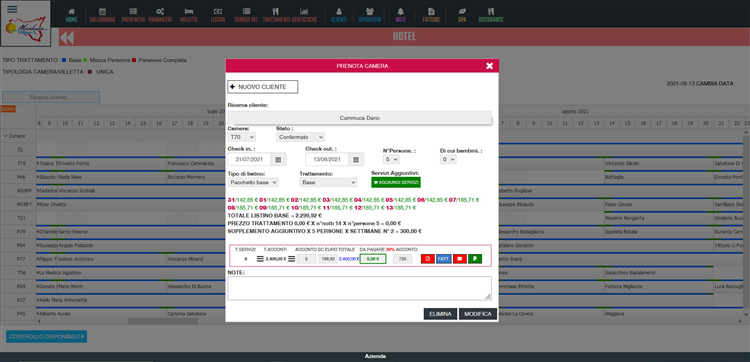Open Camere dropdown showing T70
750x362 pixels.
click(x=242, y=137)
